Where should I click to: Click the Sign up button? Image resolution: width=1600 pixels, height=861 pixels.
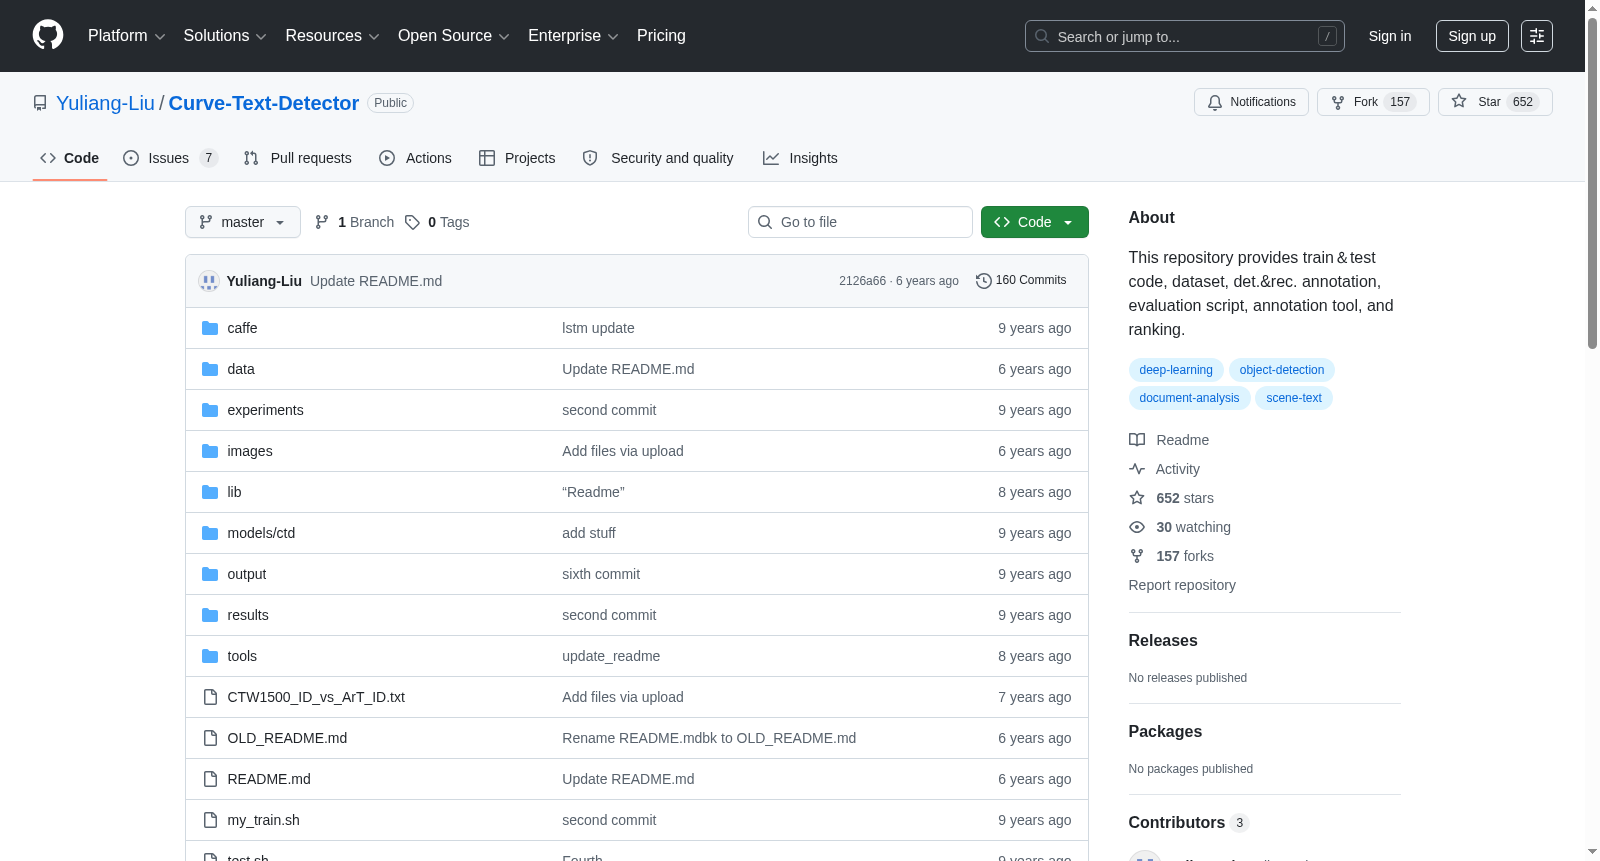pyautogui.click(x=1472, y=36)
